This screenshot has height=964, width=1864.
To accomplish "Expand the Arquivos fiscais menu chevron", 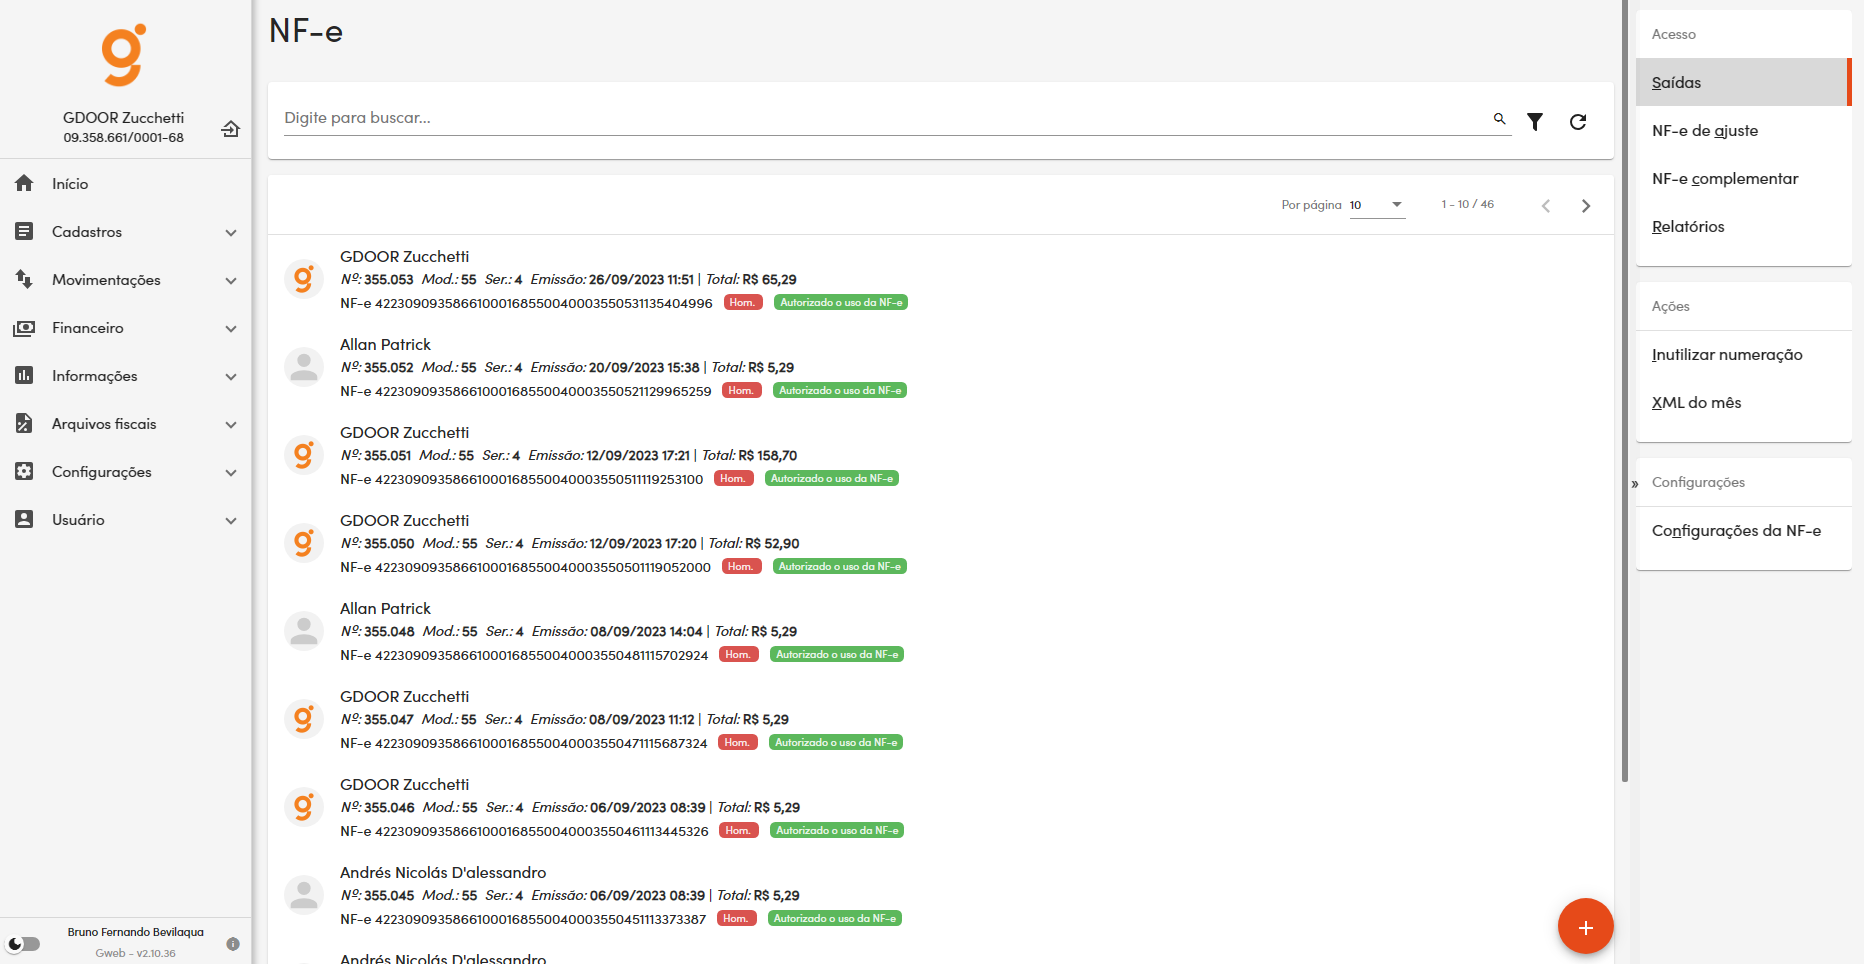I will coord(231,424).
